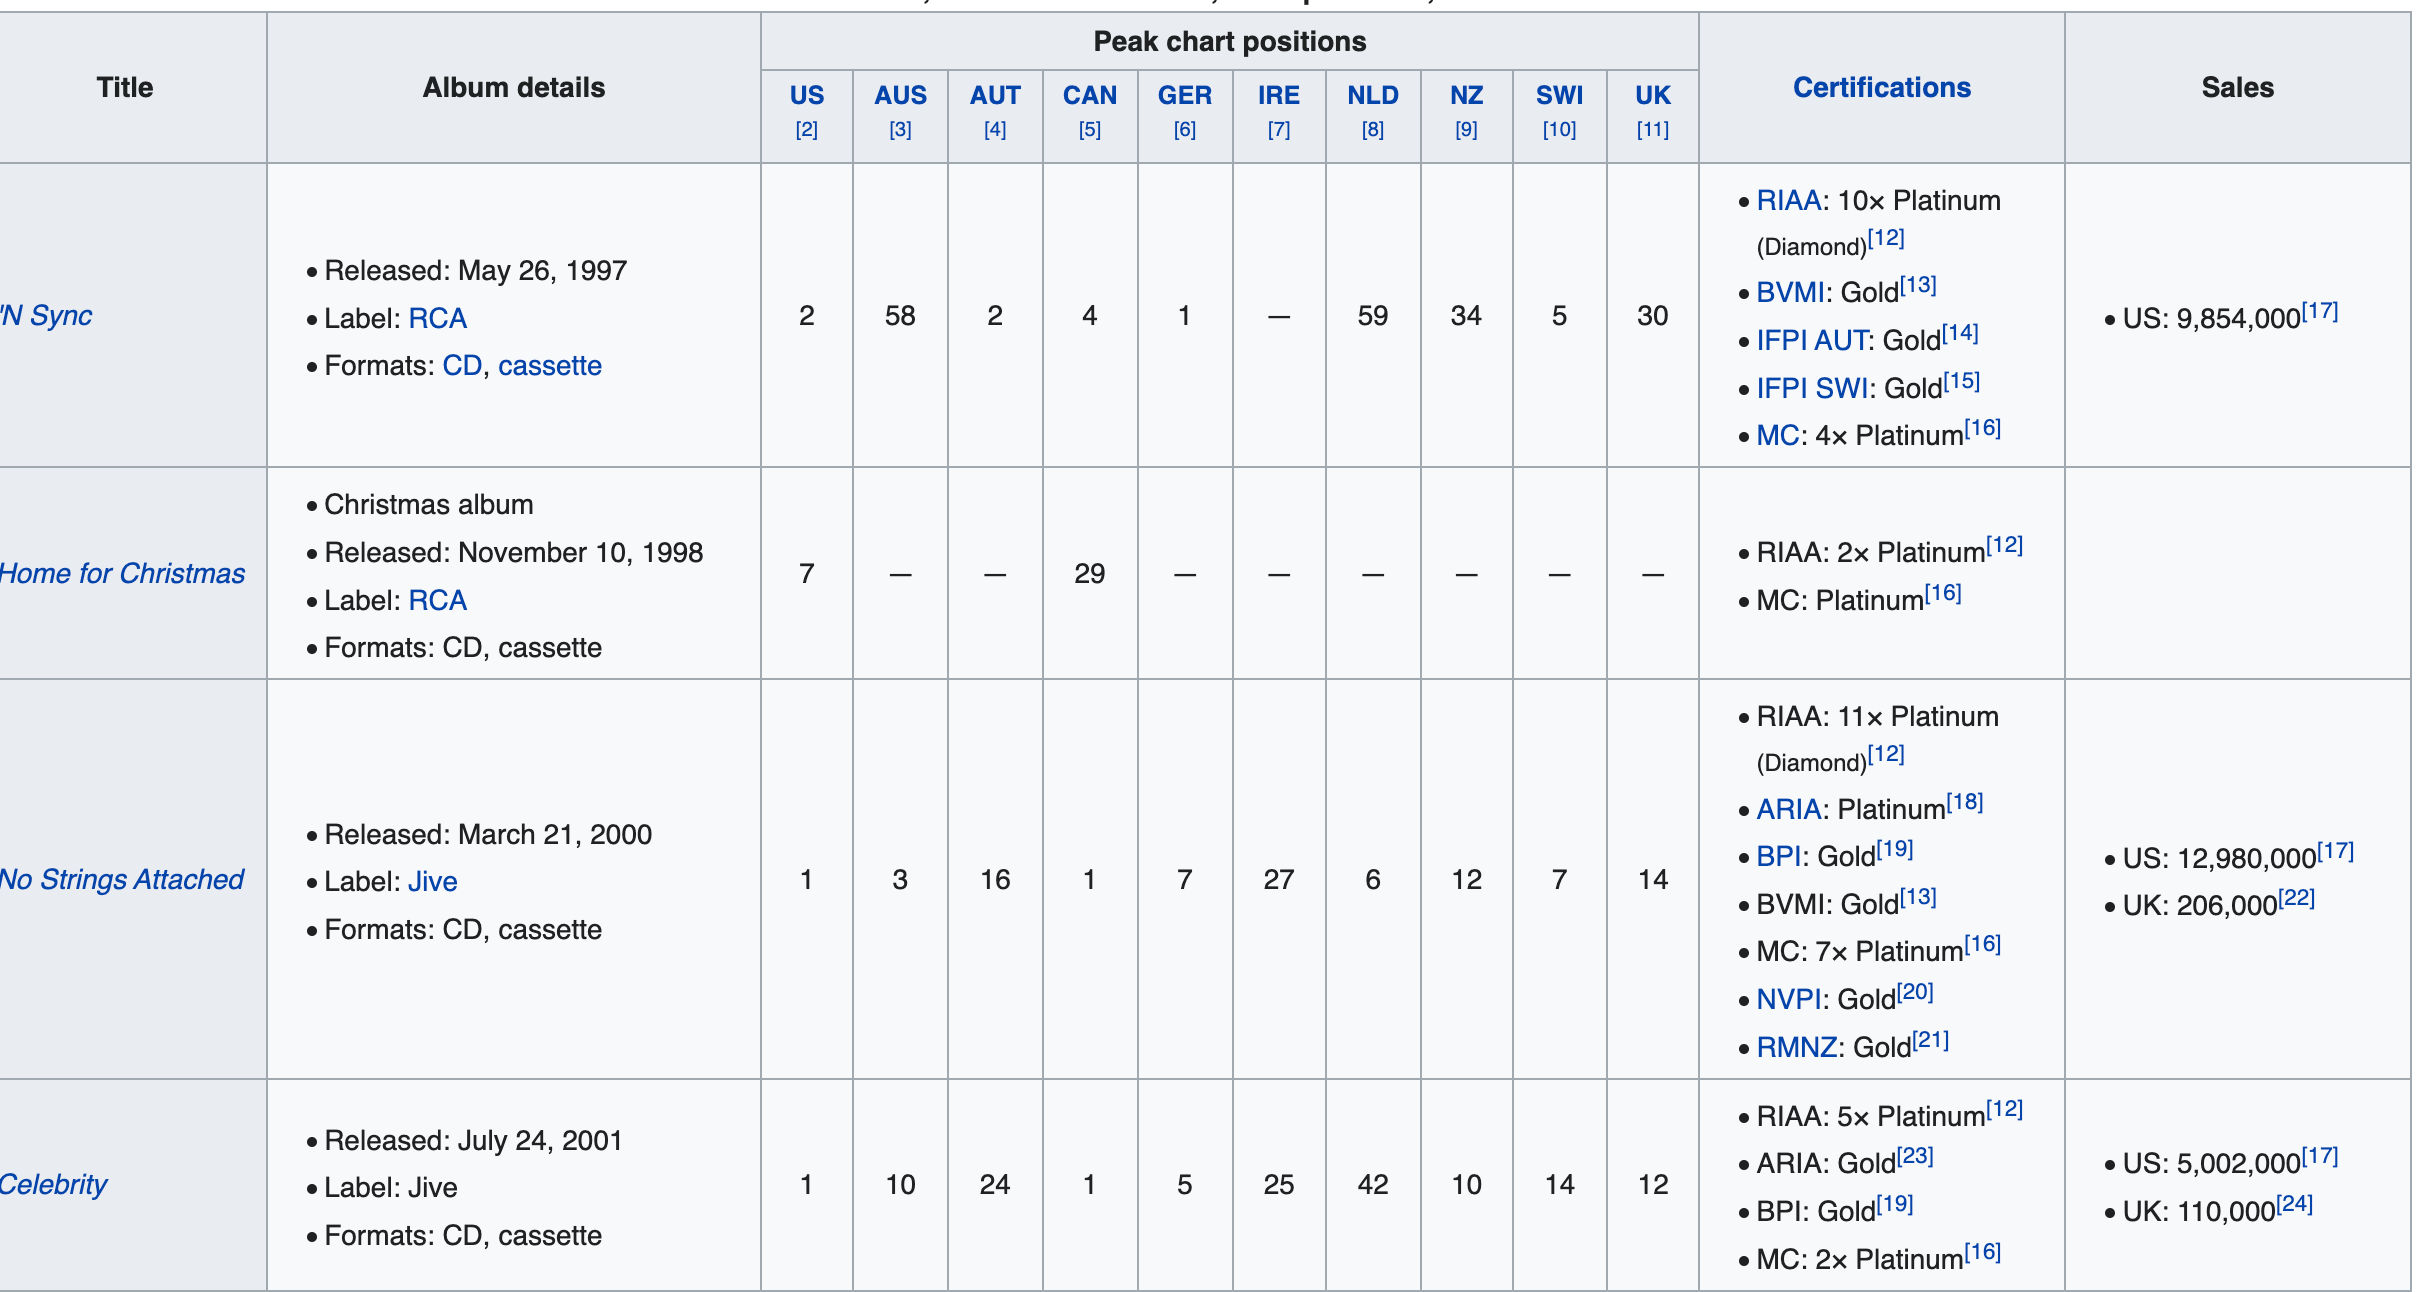Follow the SWI chart column header link

click(x=1560, y=96)
